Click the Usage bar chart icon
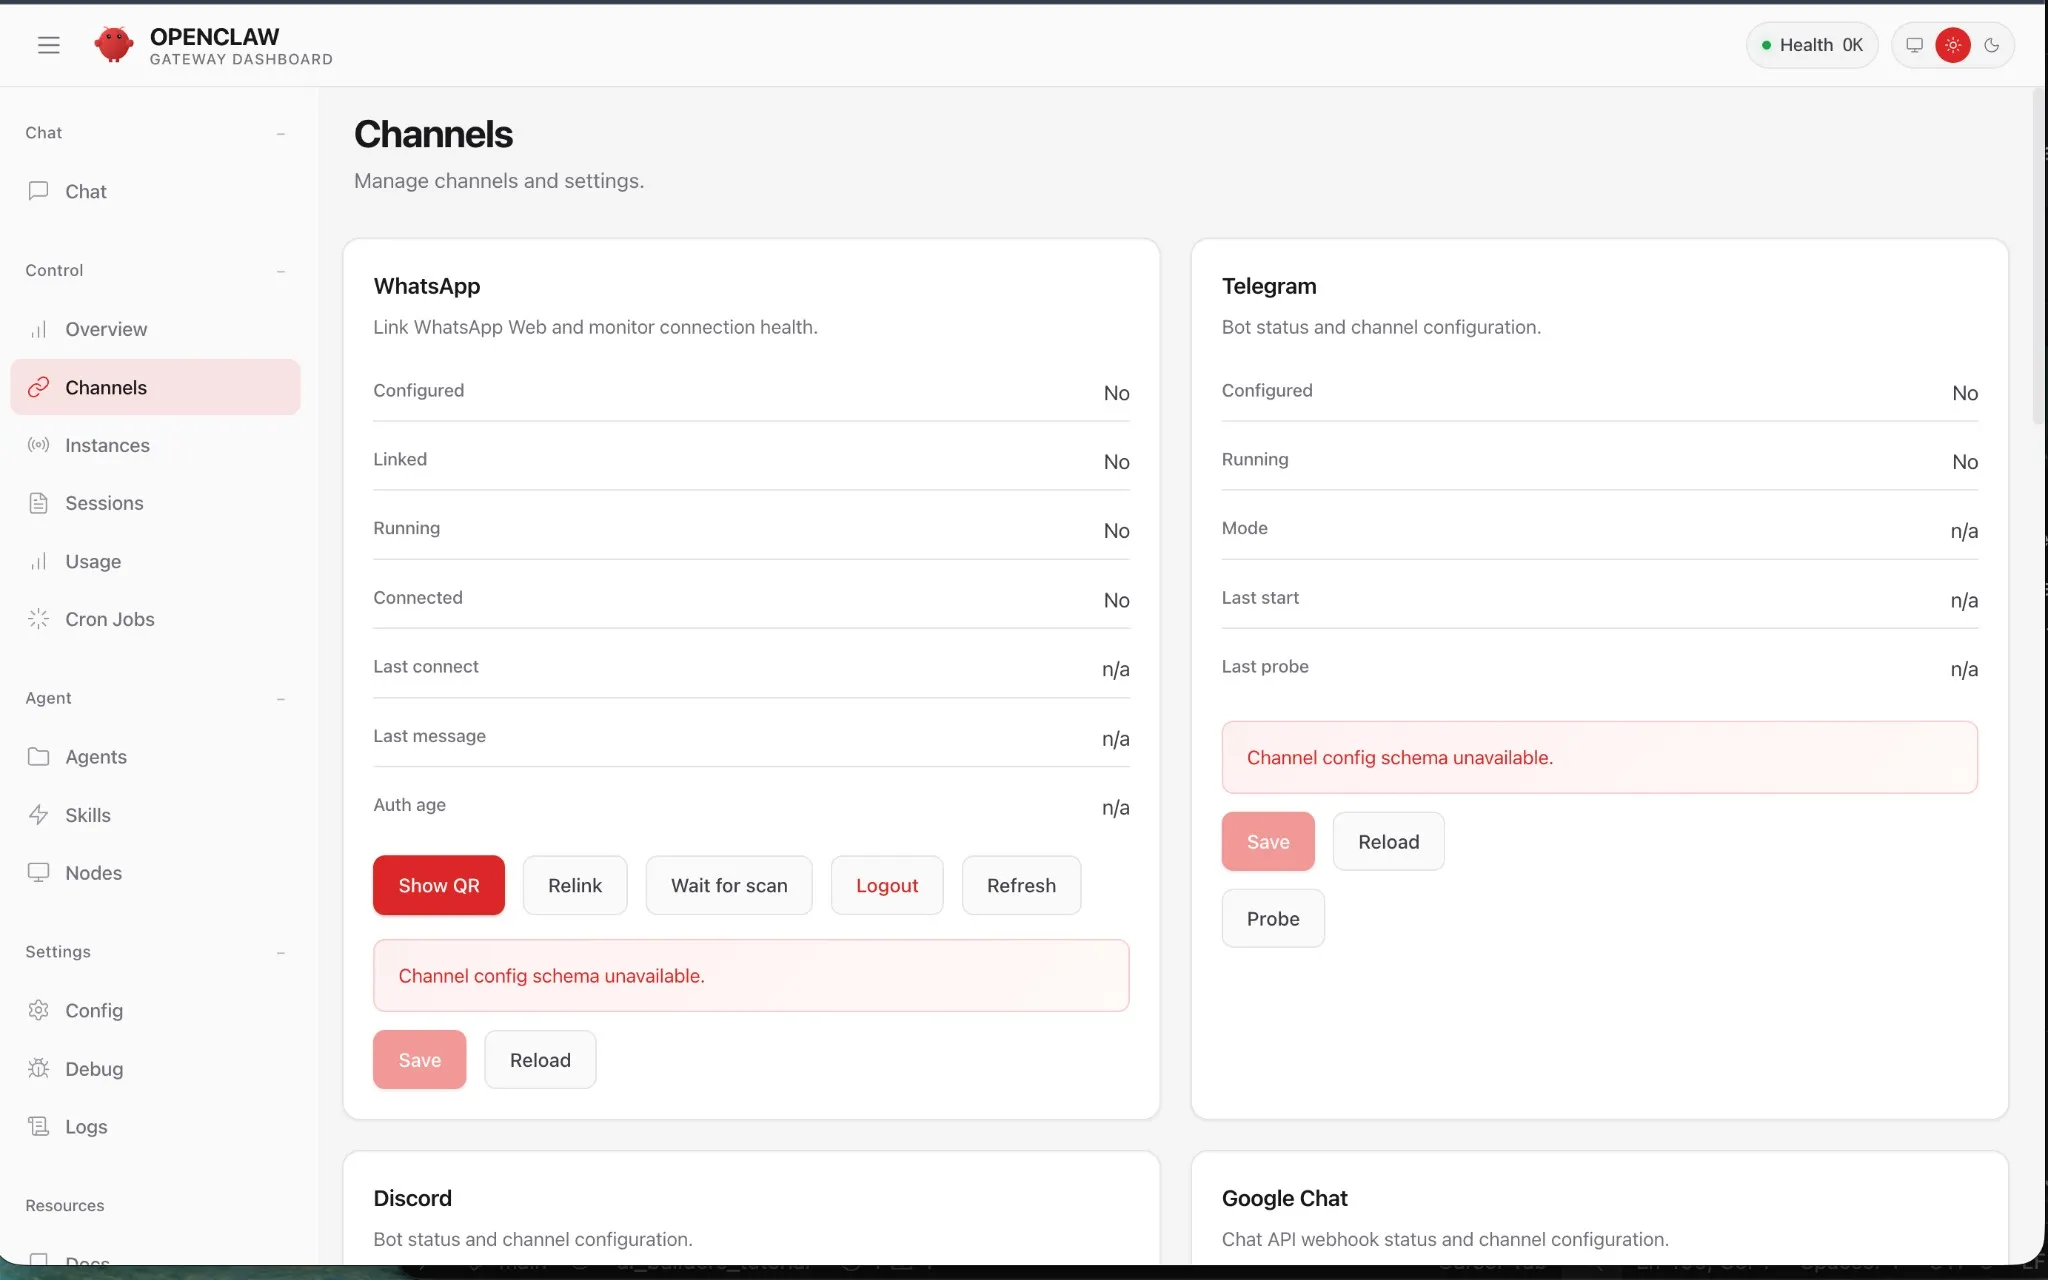 [38, 561]
